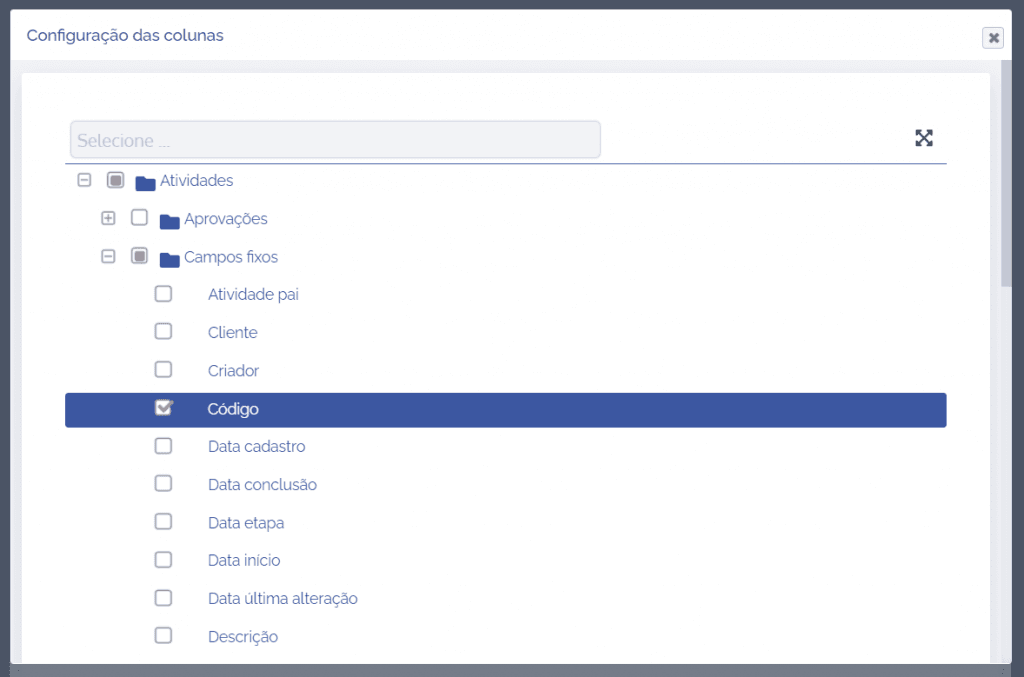Screen dimensions: 1024x677
Task: Collapse the Campos fixos tree node
Action: [108, 256]
